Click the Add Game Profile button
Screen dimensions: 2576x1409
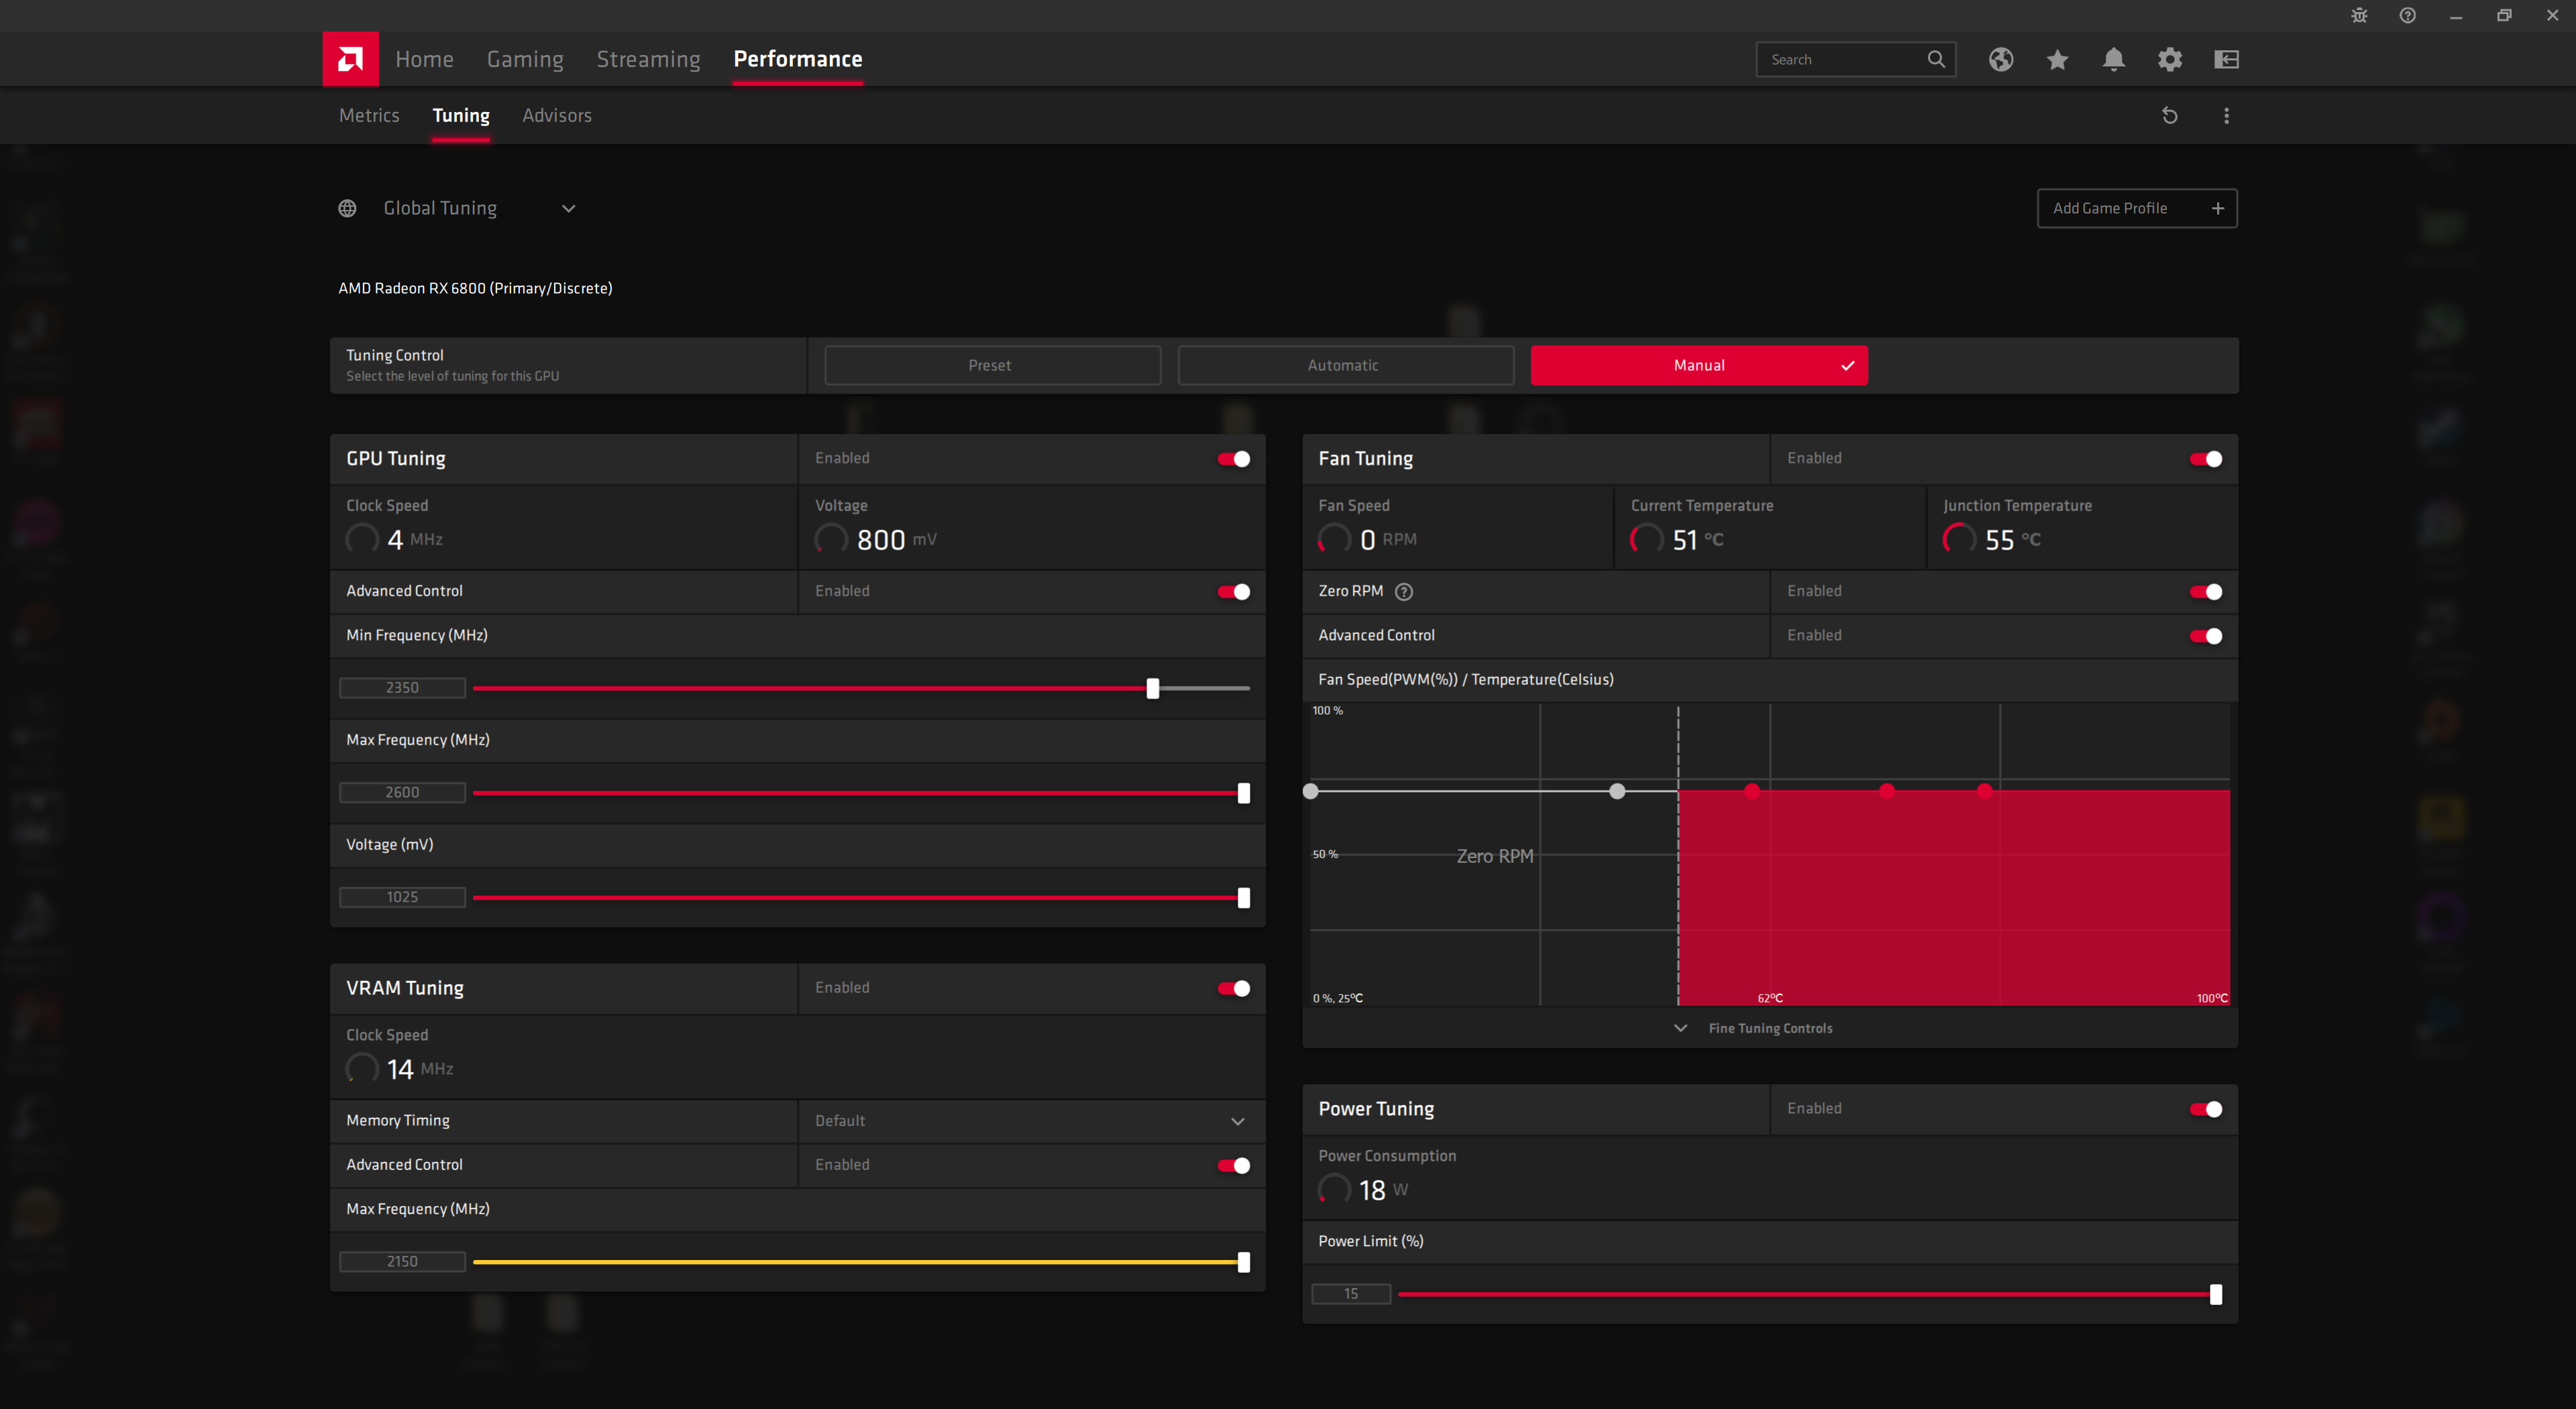[x=2136, y=208]
